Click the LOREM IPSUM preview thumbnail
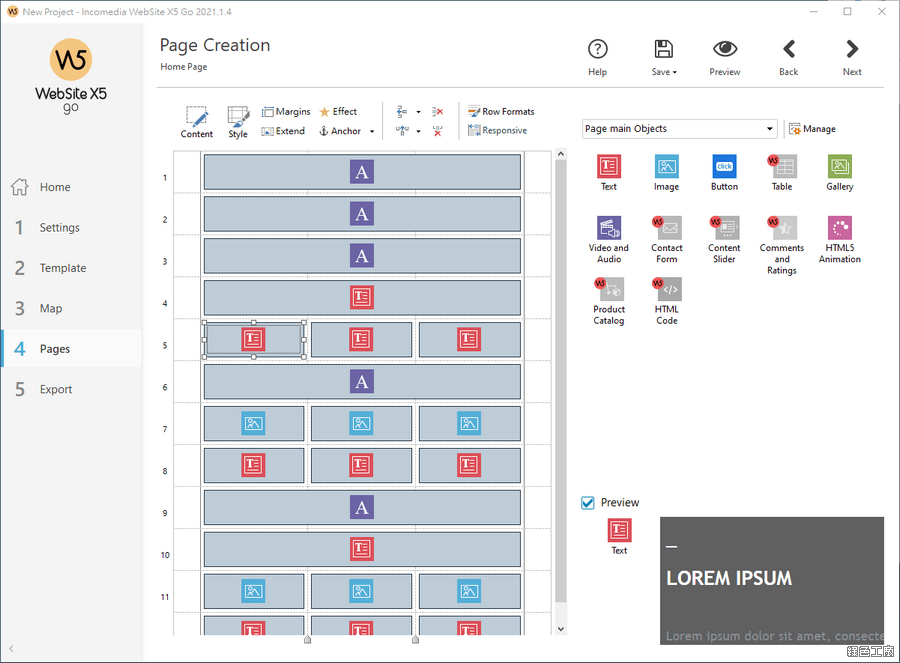The image size is (900, 663). pos(772,580)
